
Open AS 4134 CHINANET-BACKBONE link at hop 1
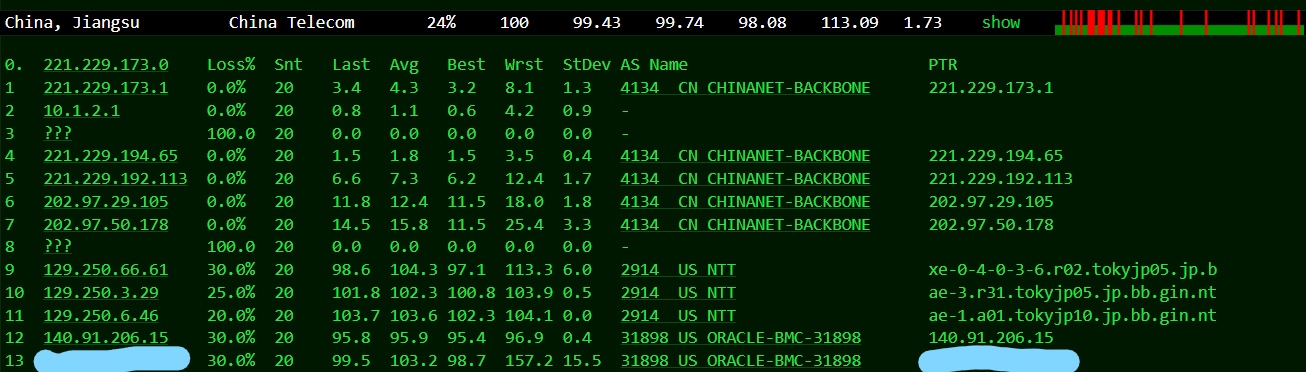745,88
